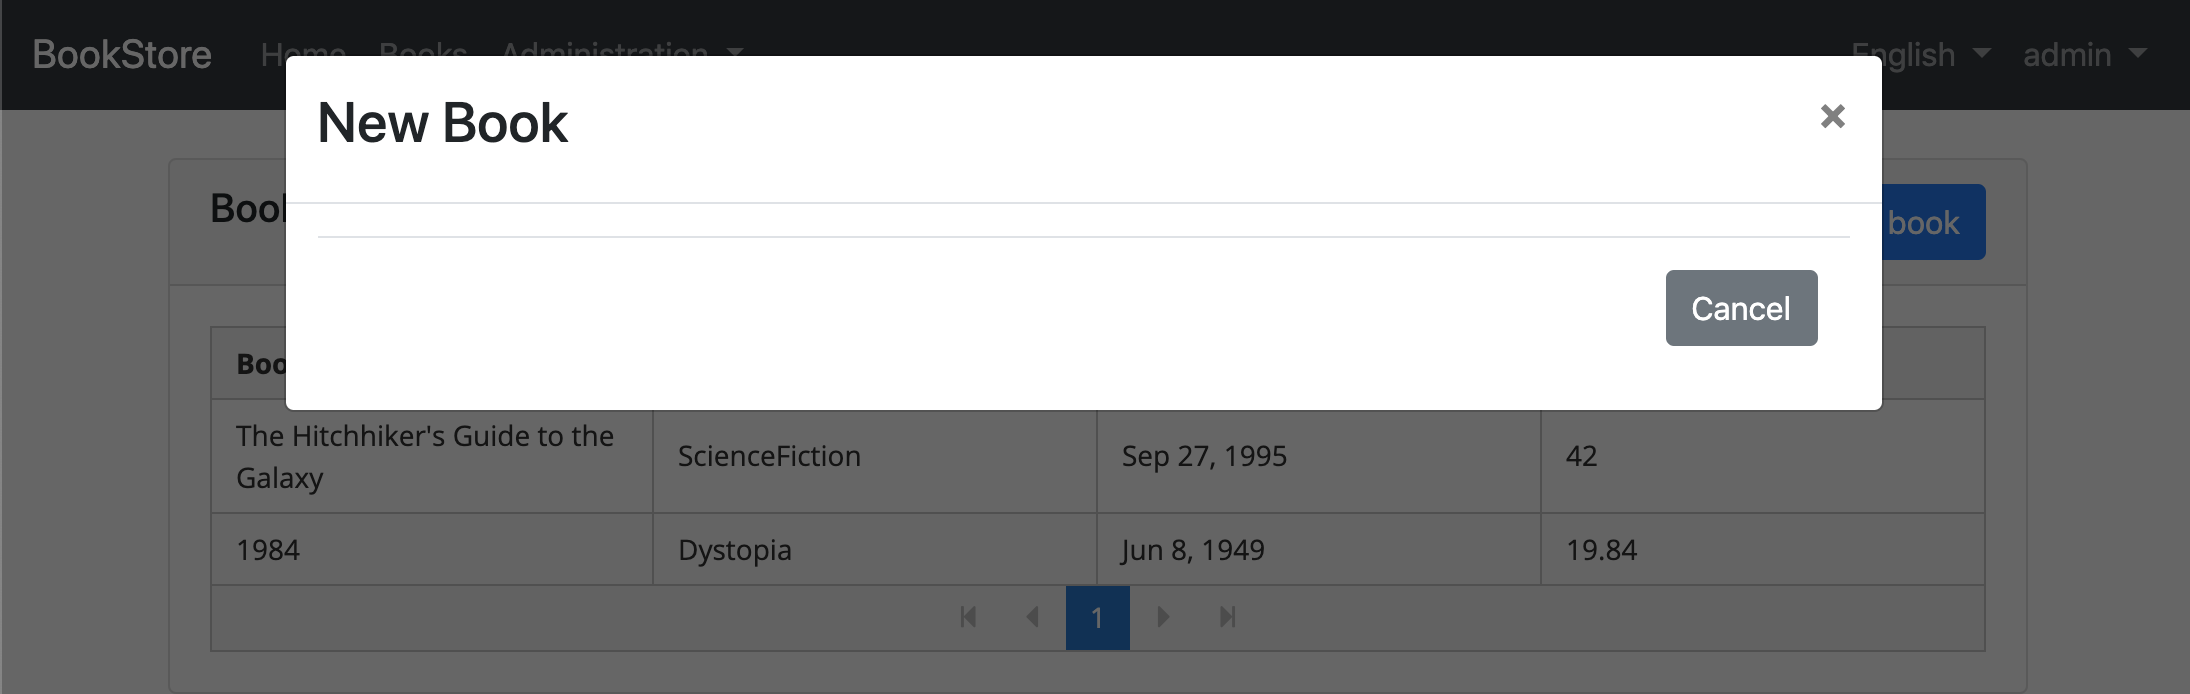Open the admin user caret icon
This screenshot has height=694, width=2190.
coord(2138,55)
